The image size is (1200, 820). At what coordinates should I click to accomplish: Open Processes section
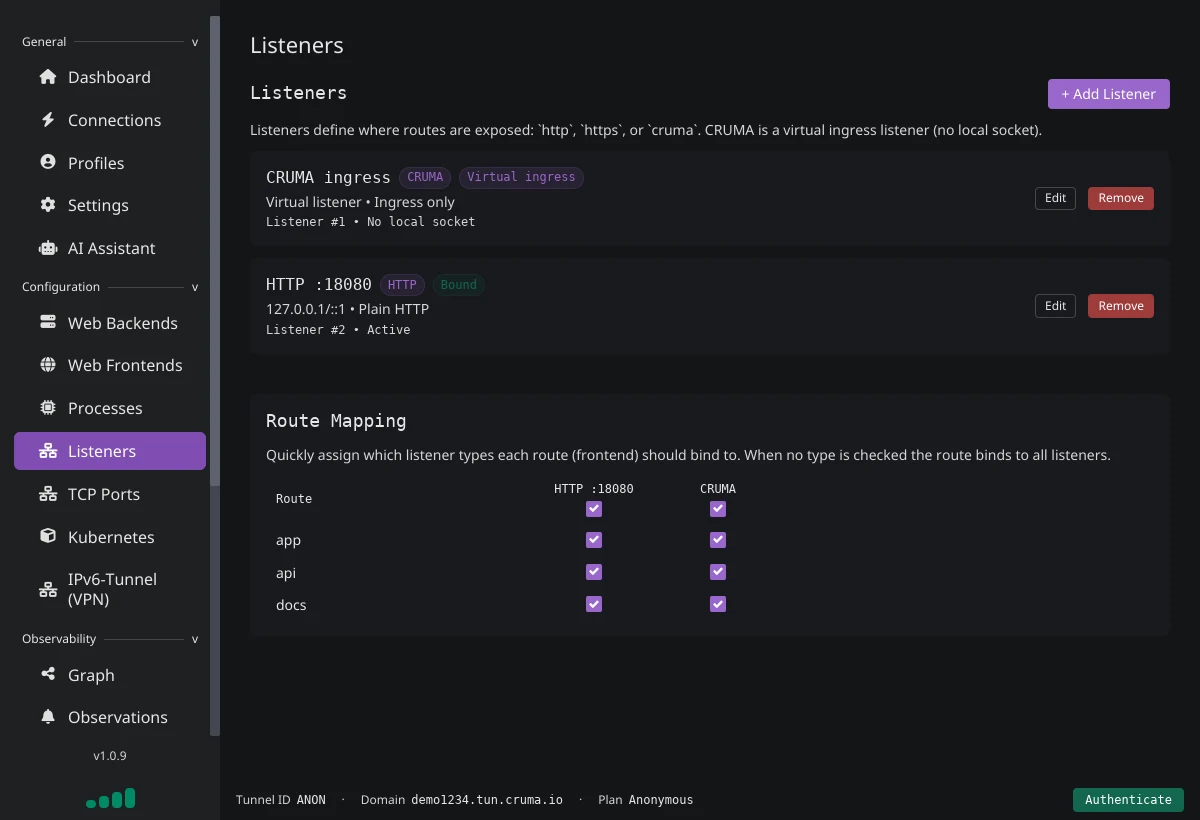(110, 408)
